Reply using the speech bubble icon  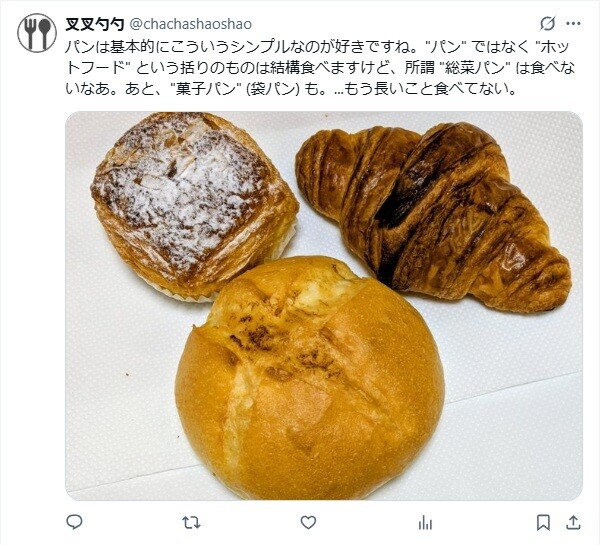[74, 522]
